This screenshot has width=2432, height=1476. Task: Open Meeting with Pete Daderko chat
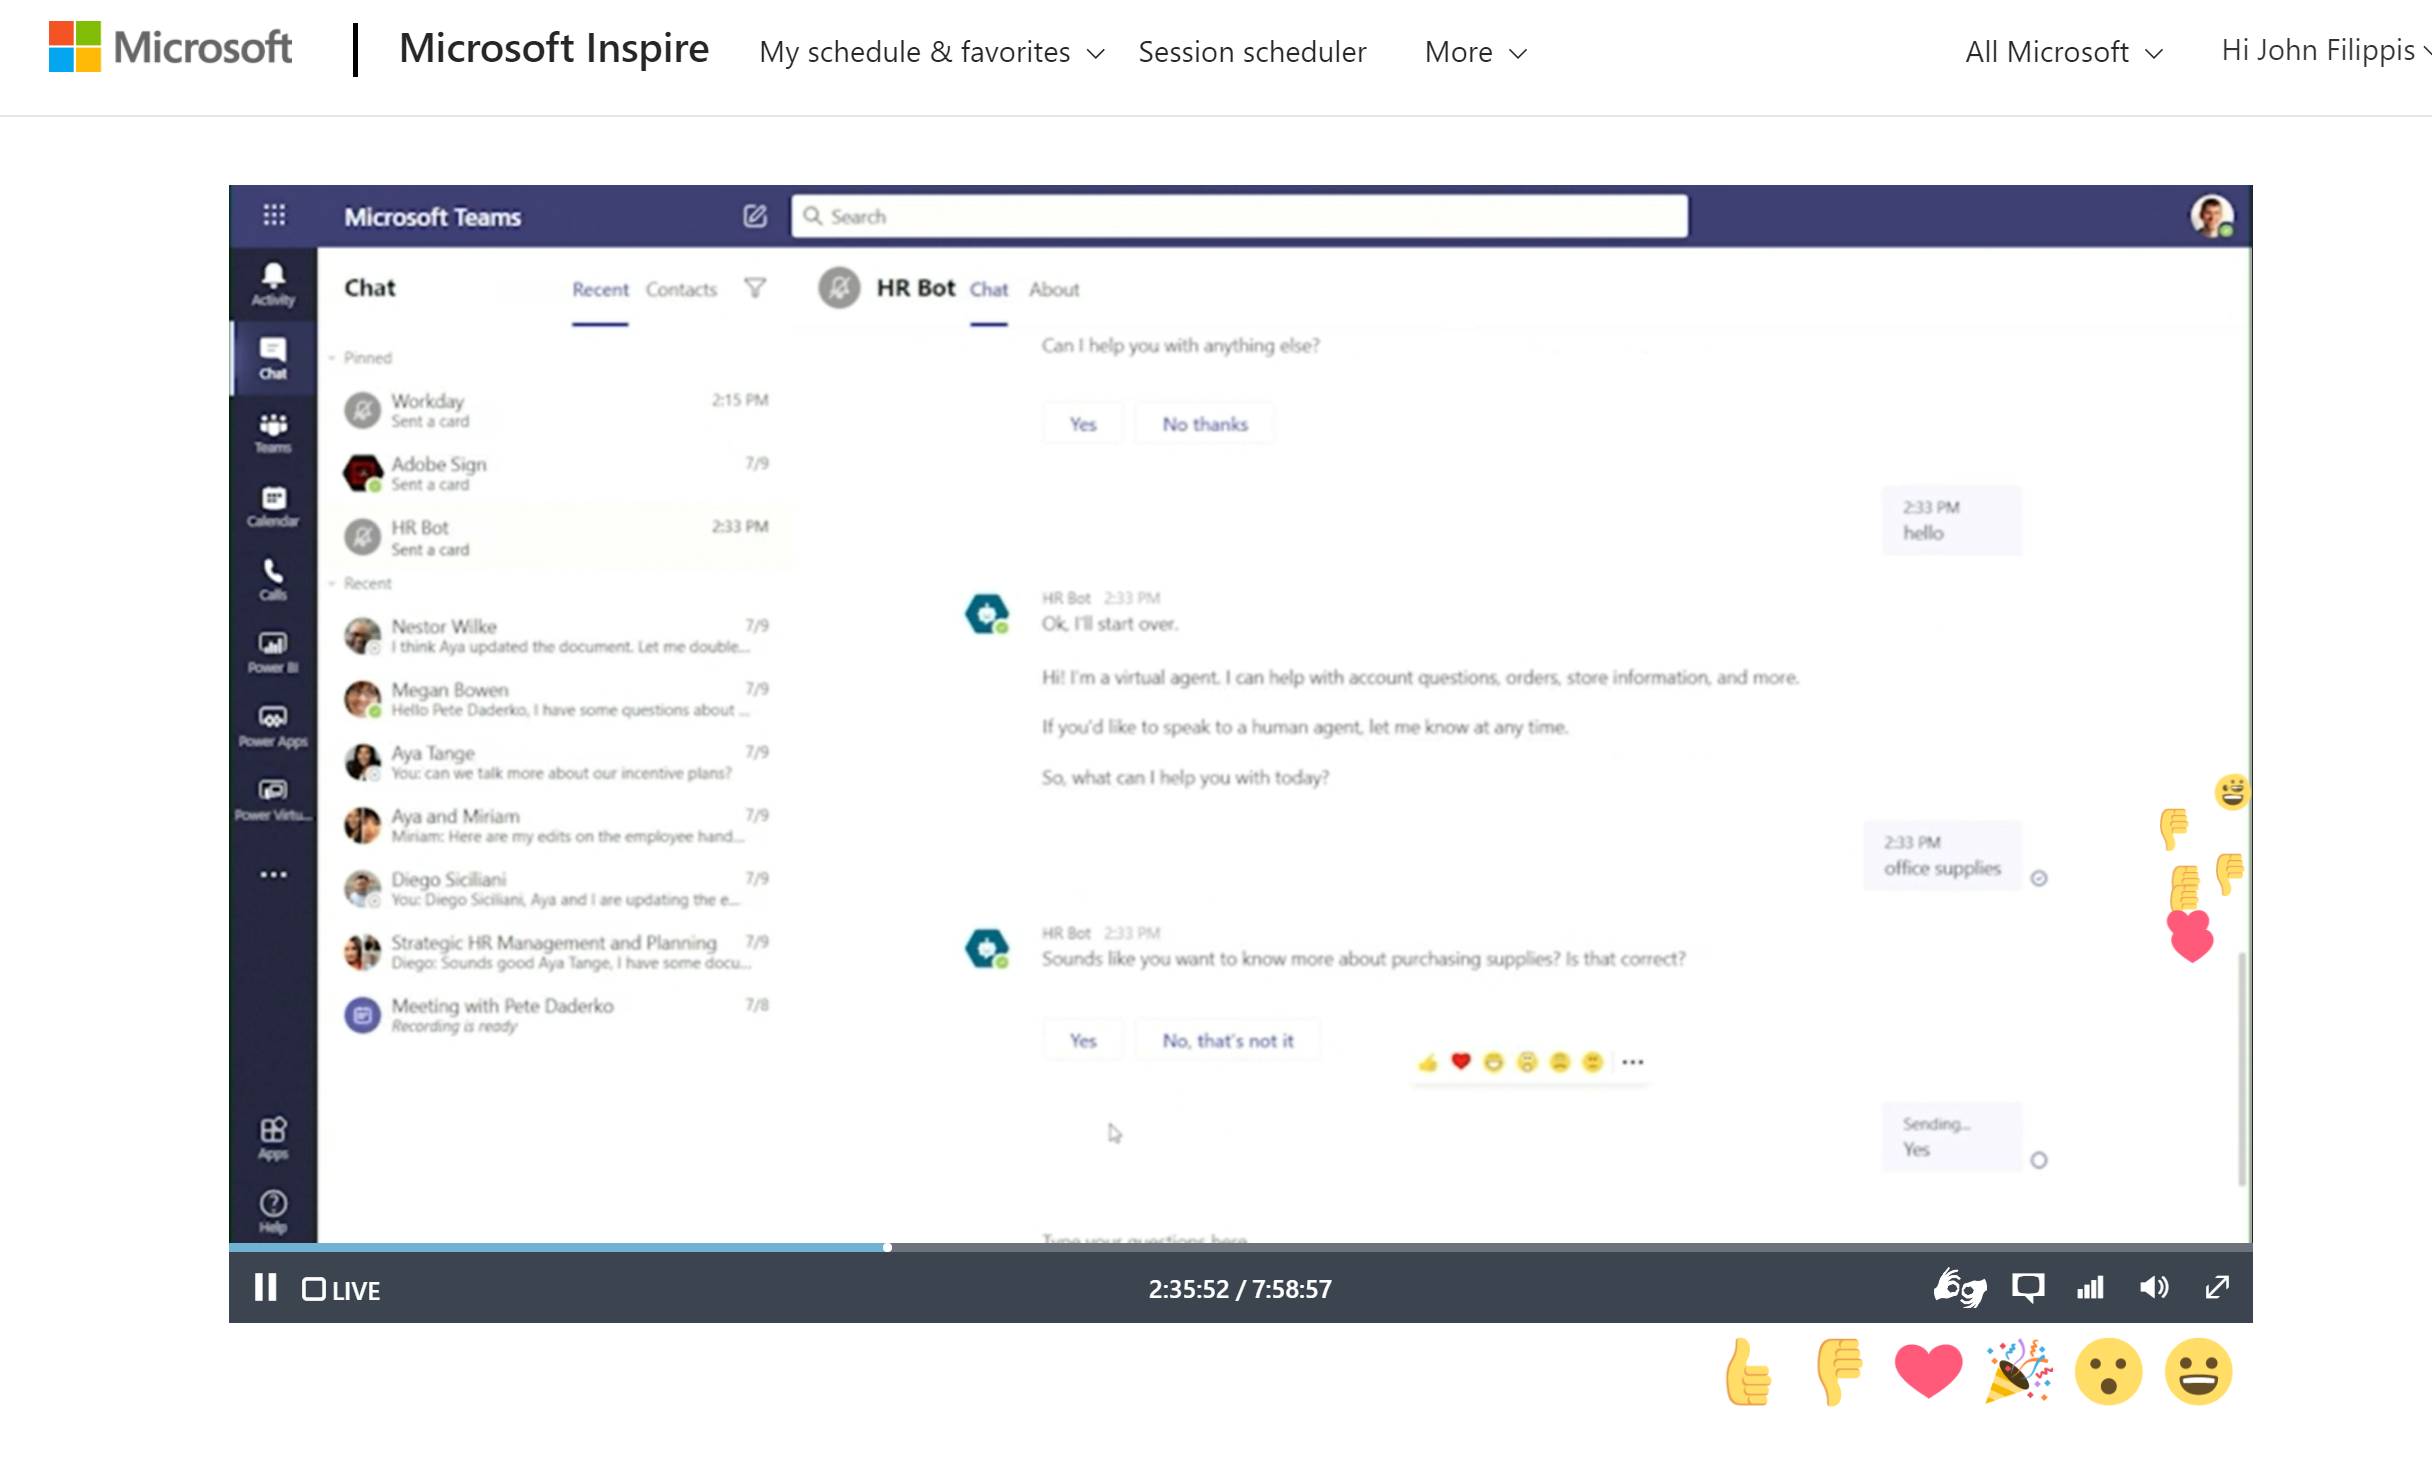pyautogui.click(x=556, y=1014)
